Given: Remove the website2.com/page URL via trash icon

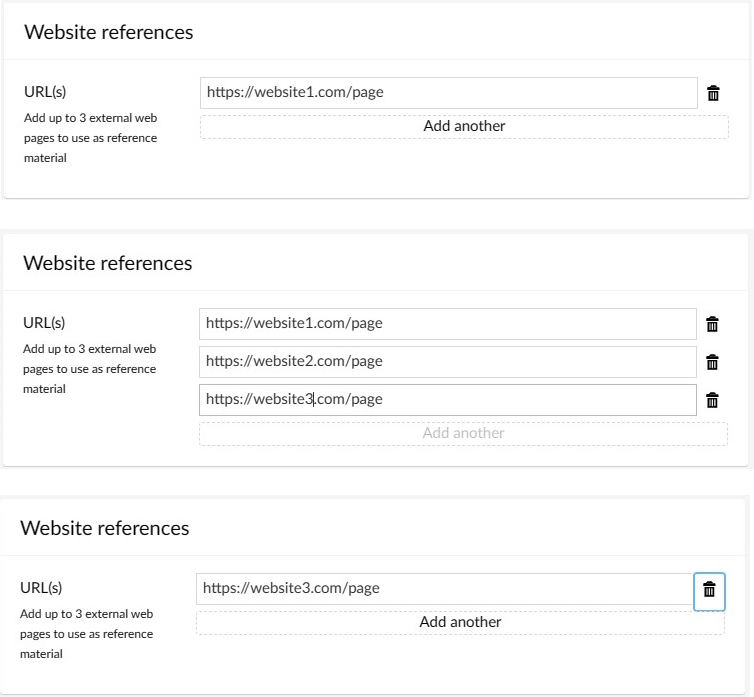Looking at the screenshot, I should tap(712, 362).
